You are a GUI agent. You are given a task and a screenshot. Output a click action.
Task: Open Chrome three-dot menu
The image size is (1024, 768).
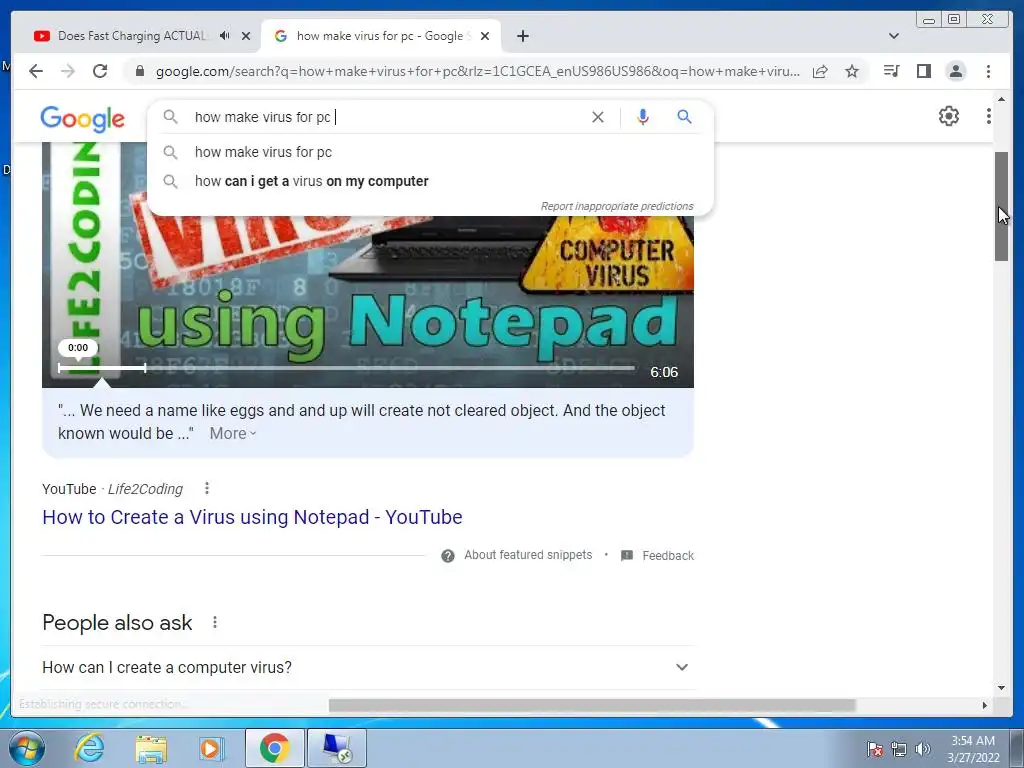coord(988,71)
